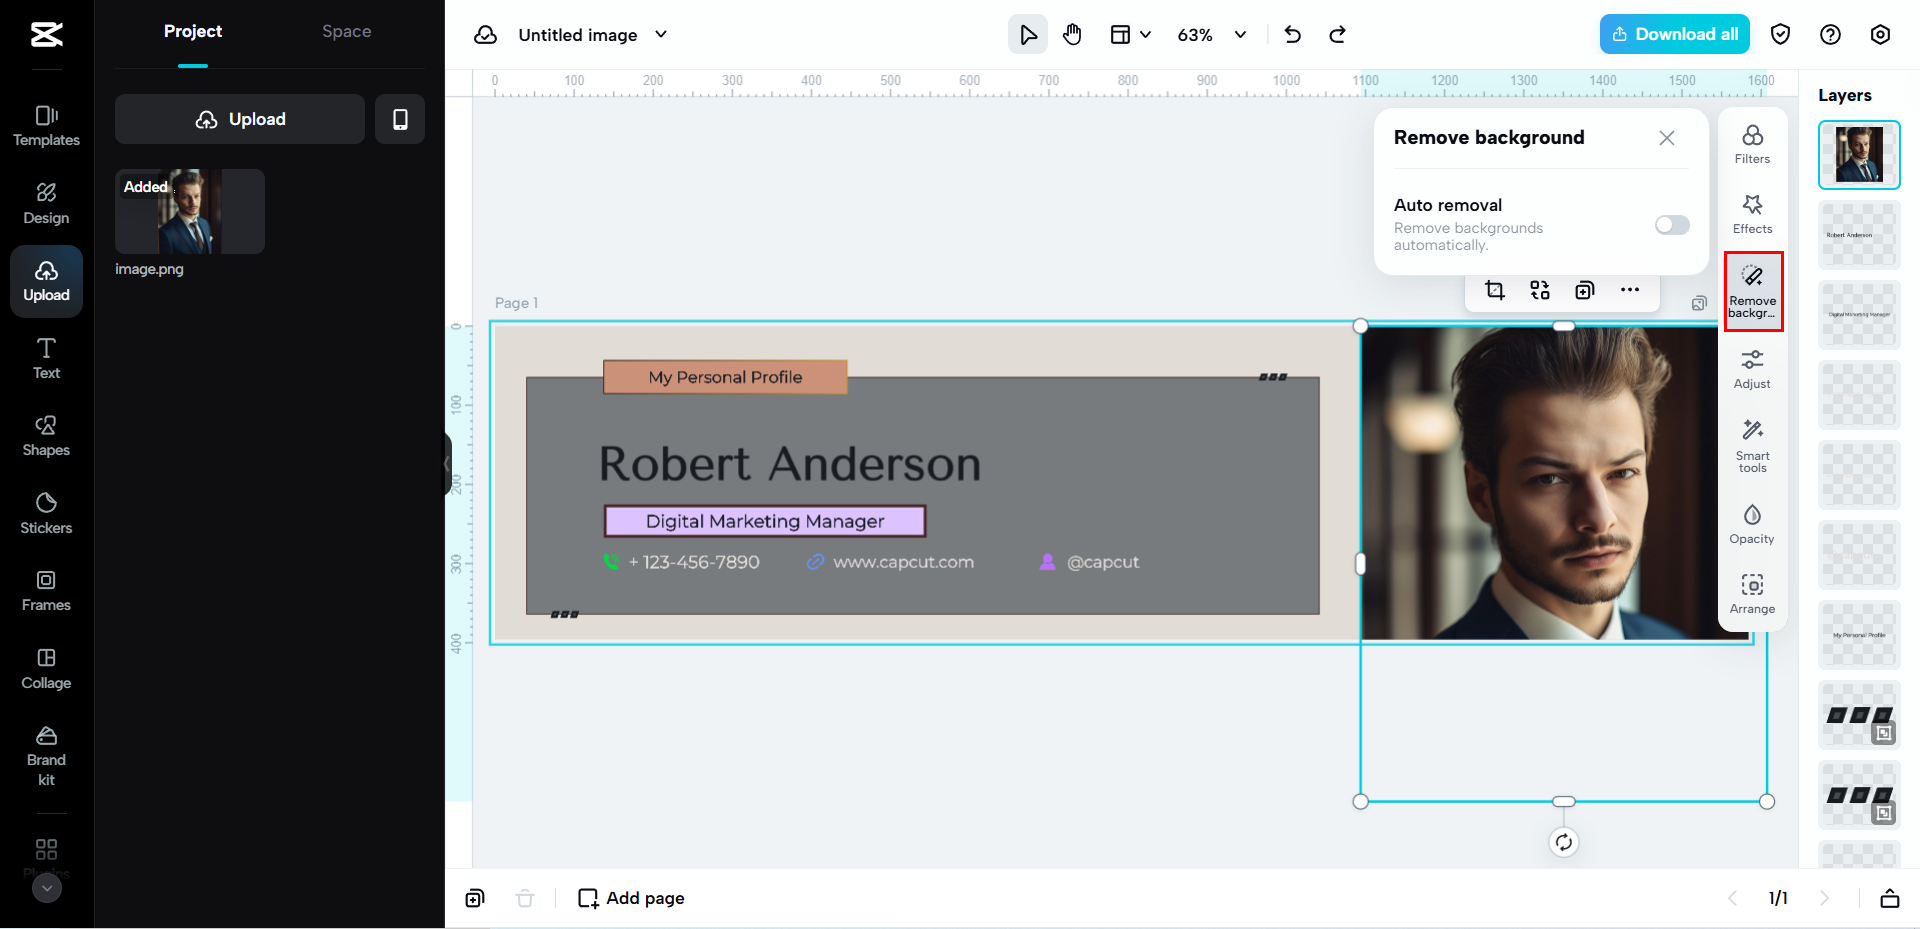1920x929 pixels.
Task: Open Smart tools
Action: point(1752,444)
